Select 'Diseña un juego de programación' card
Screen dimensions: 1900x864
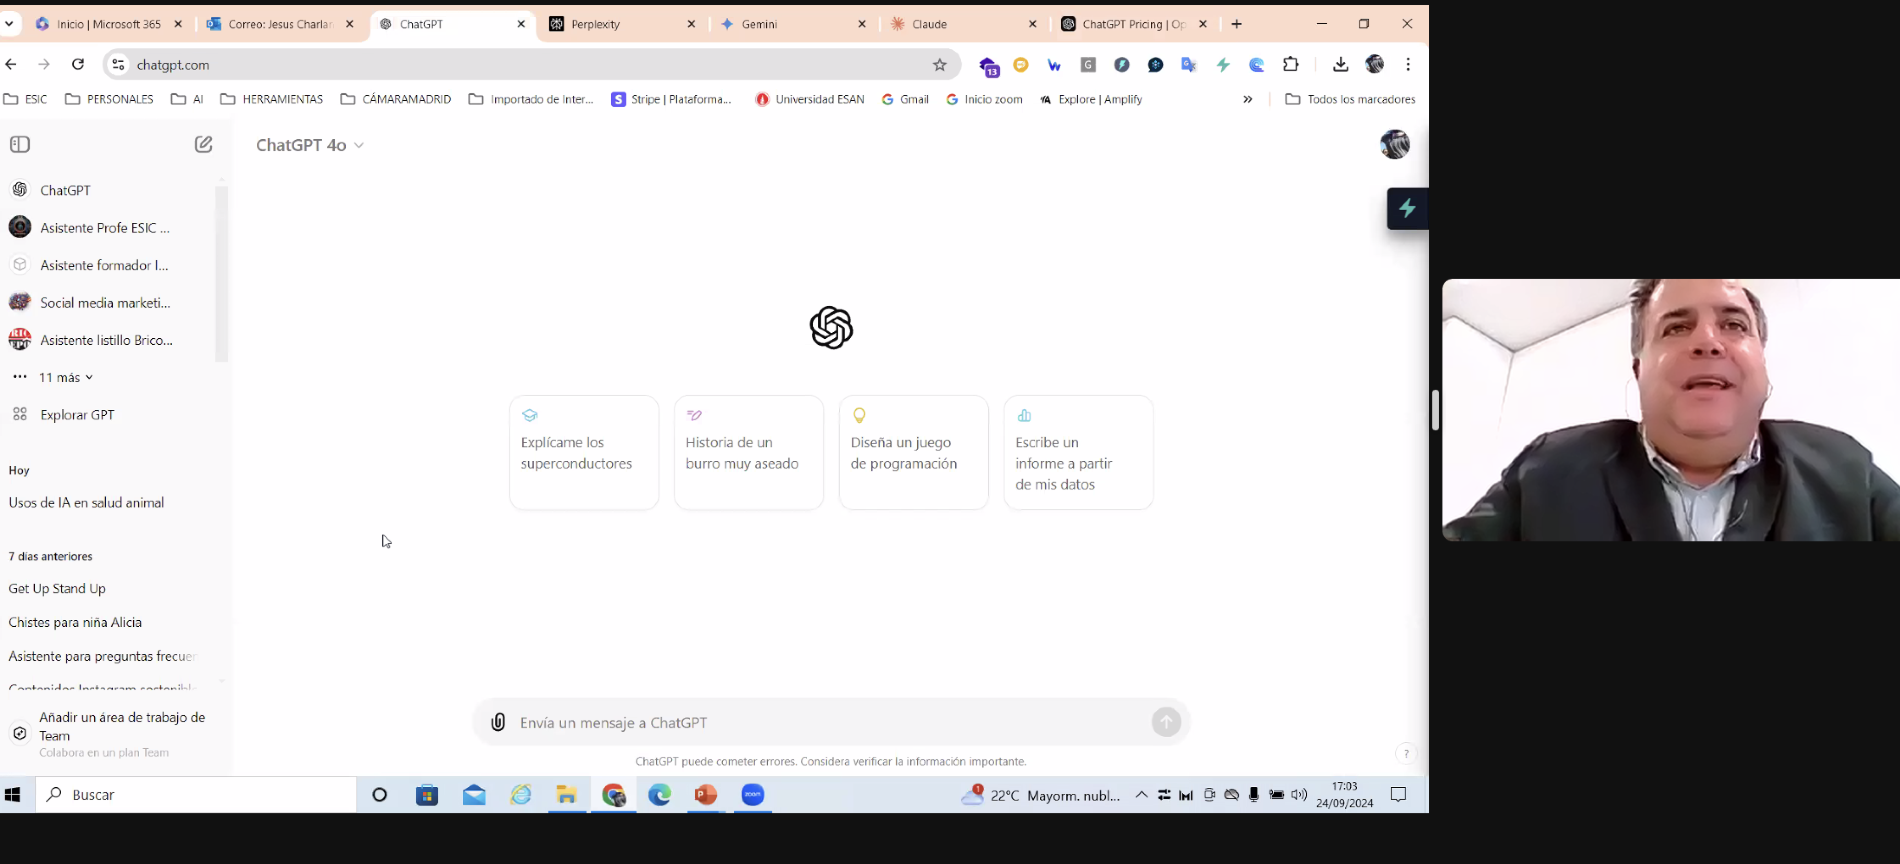pos(914,452)
